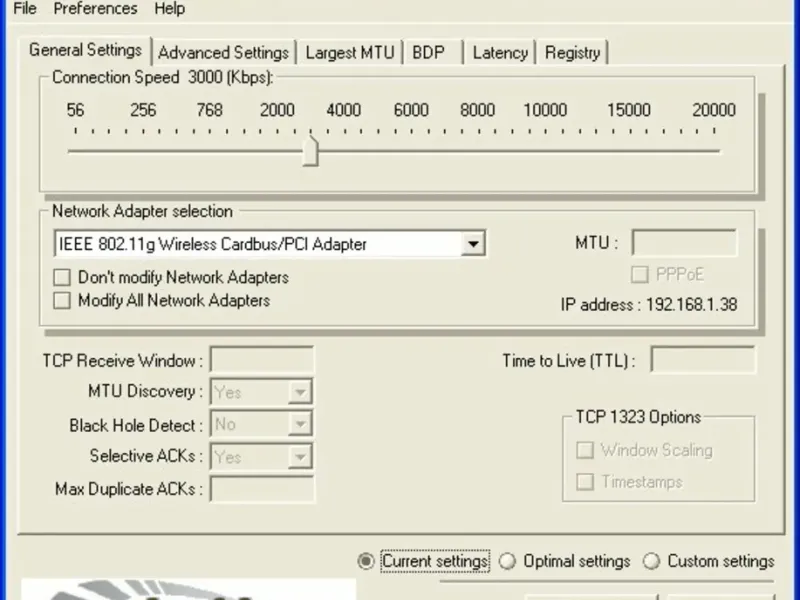
Task: Select the Current settings radio button
Action: pos(365,561)
